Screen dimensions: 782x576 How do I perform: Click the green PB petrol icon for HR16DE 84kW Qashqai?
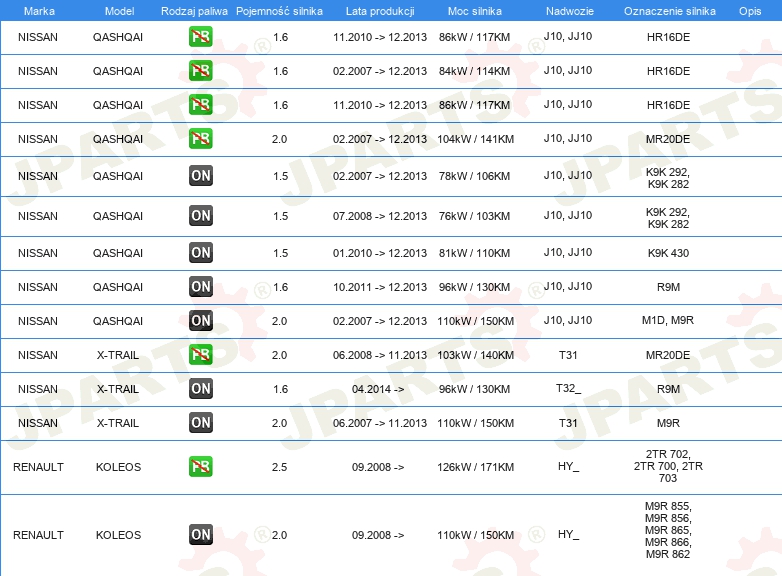coord(200,71)
